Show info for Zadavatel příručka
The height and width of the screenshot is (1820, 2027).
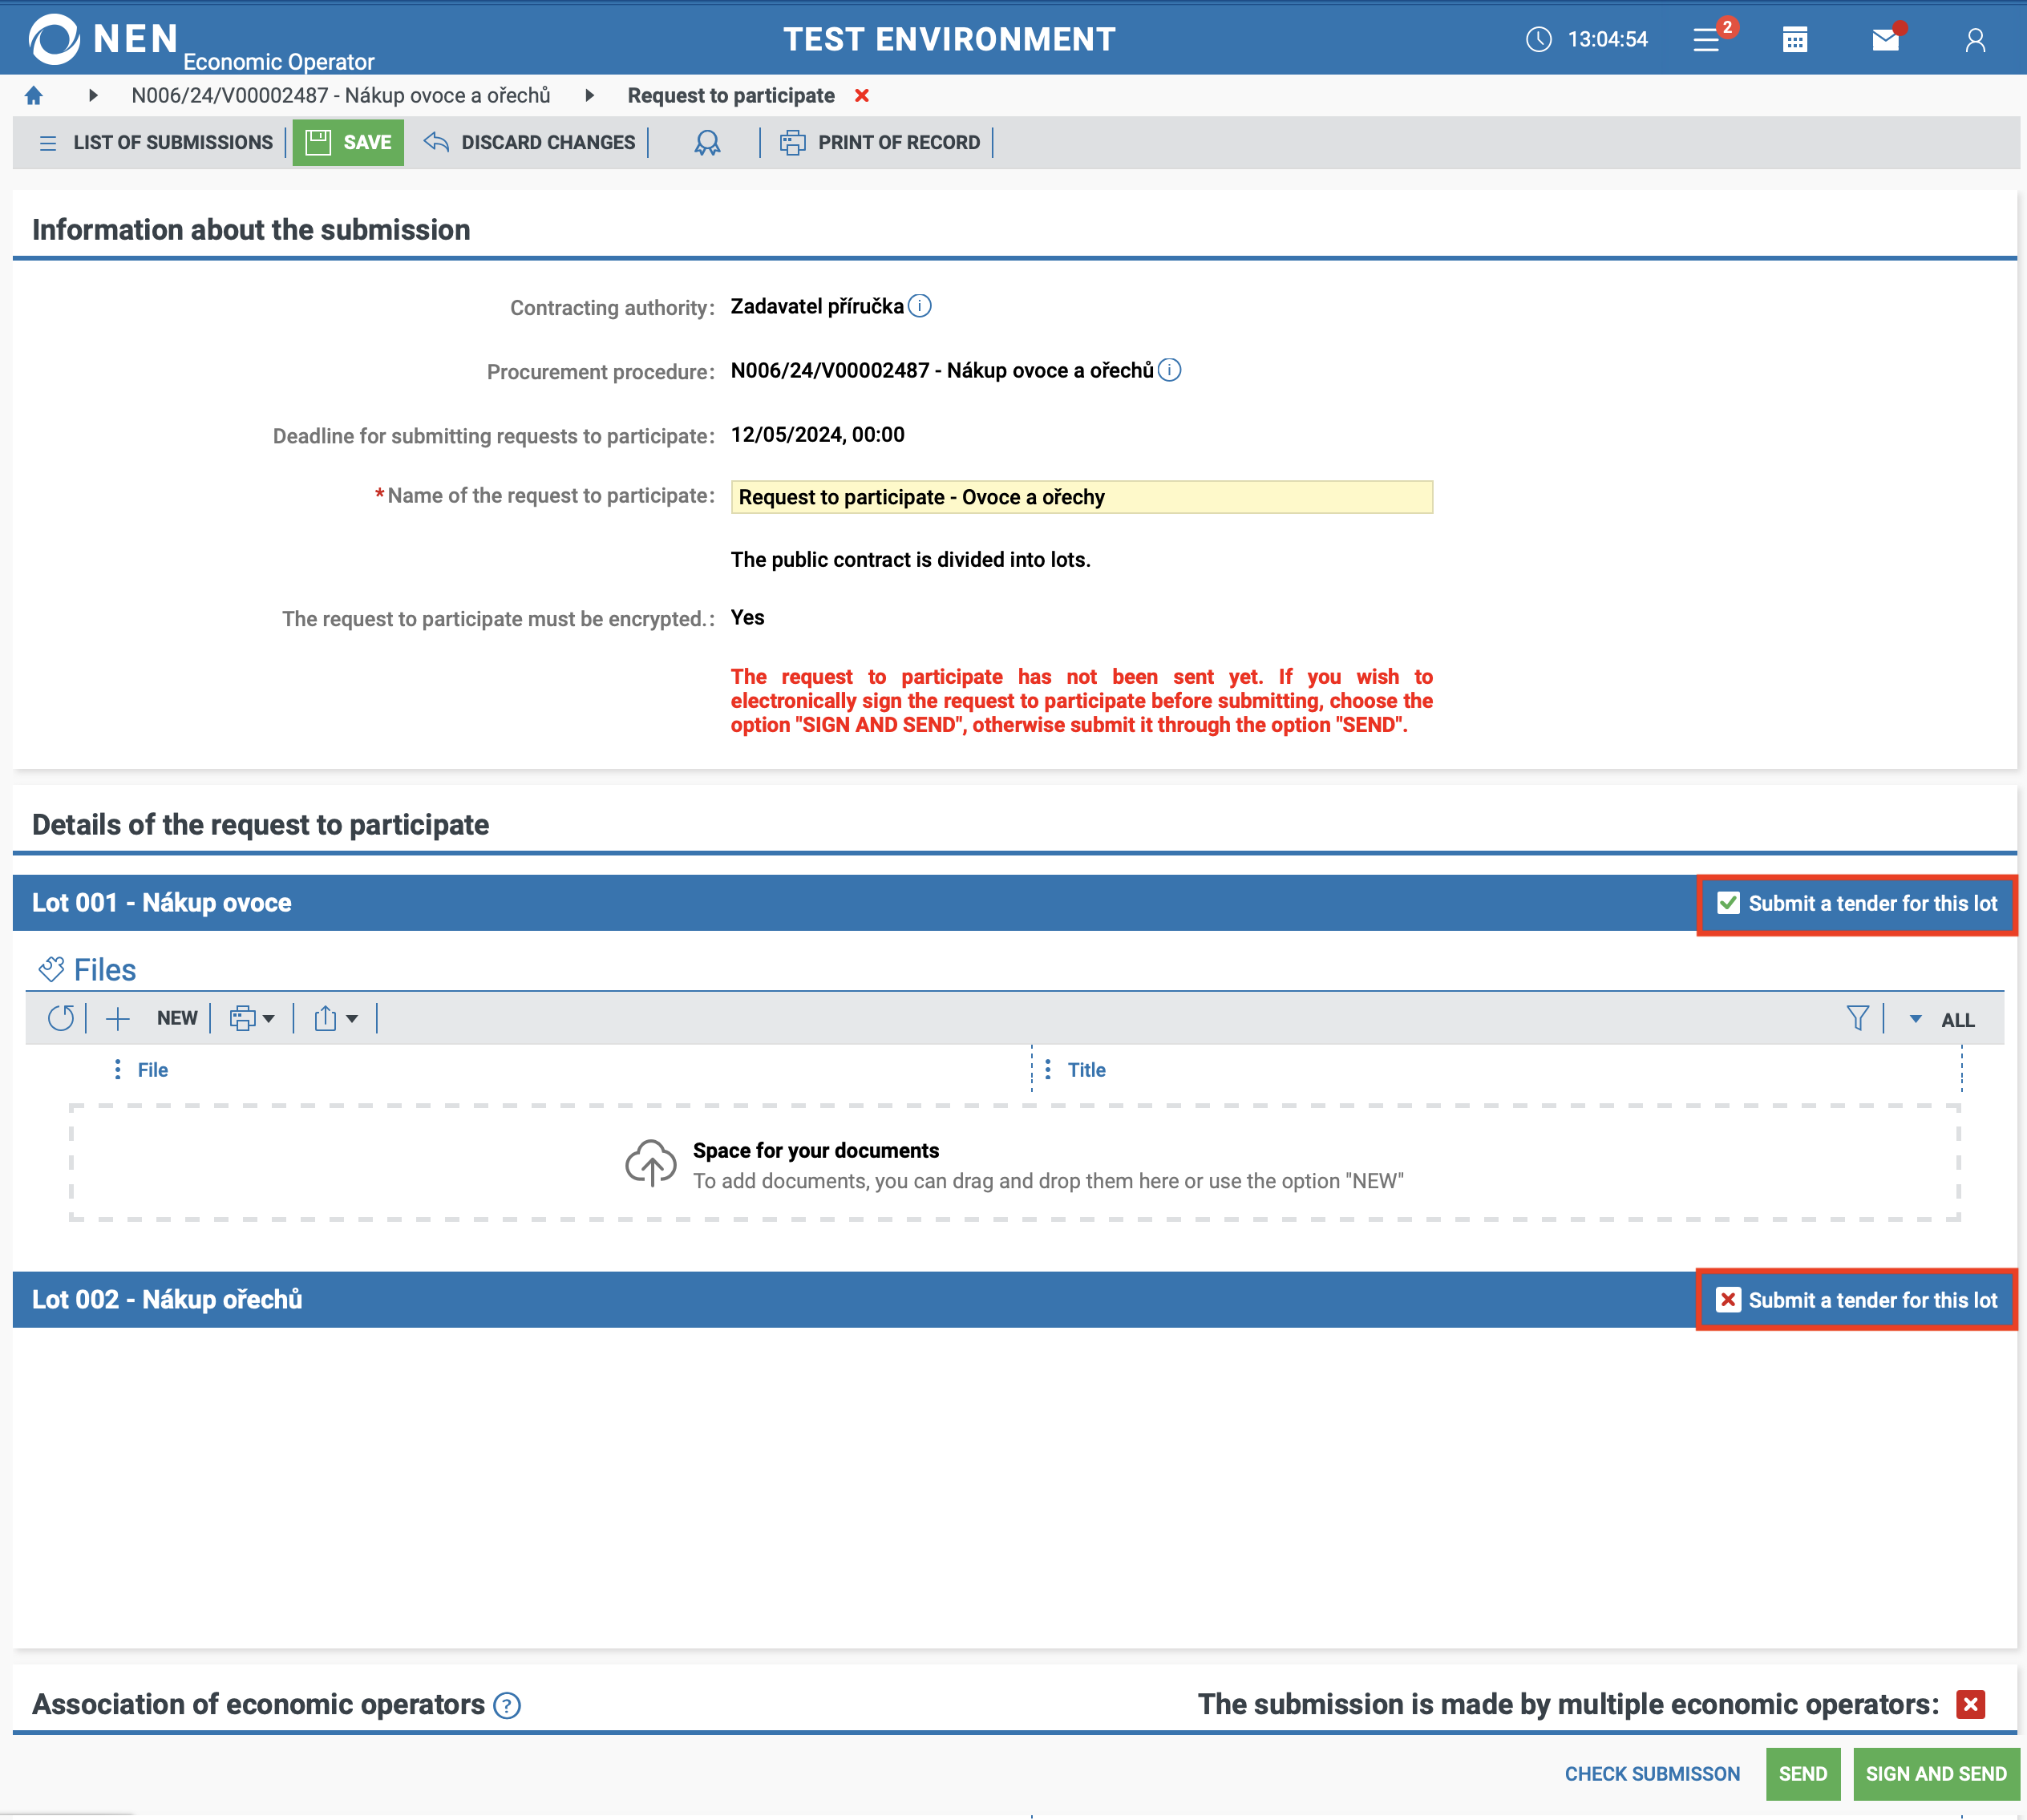(920, 306)
